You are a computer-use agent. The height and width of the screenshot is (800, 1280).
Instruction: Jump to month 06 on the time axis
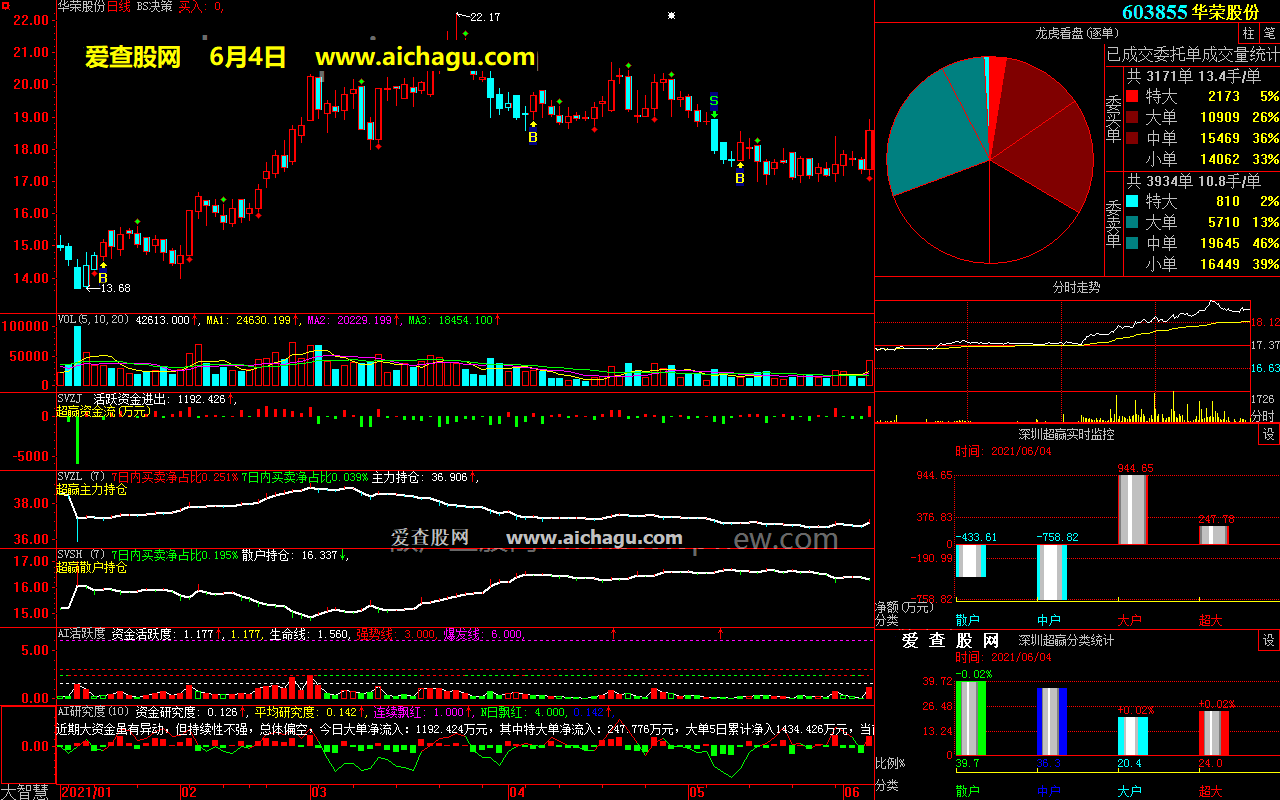click(853, 792)
